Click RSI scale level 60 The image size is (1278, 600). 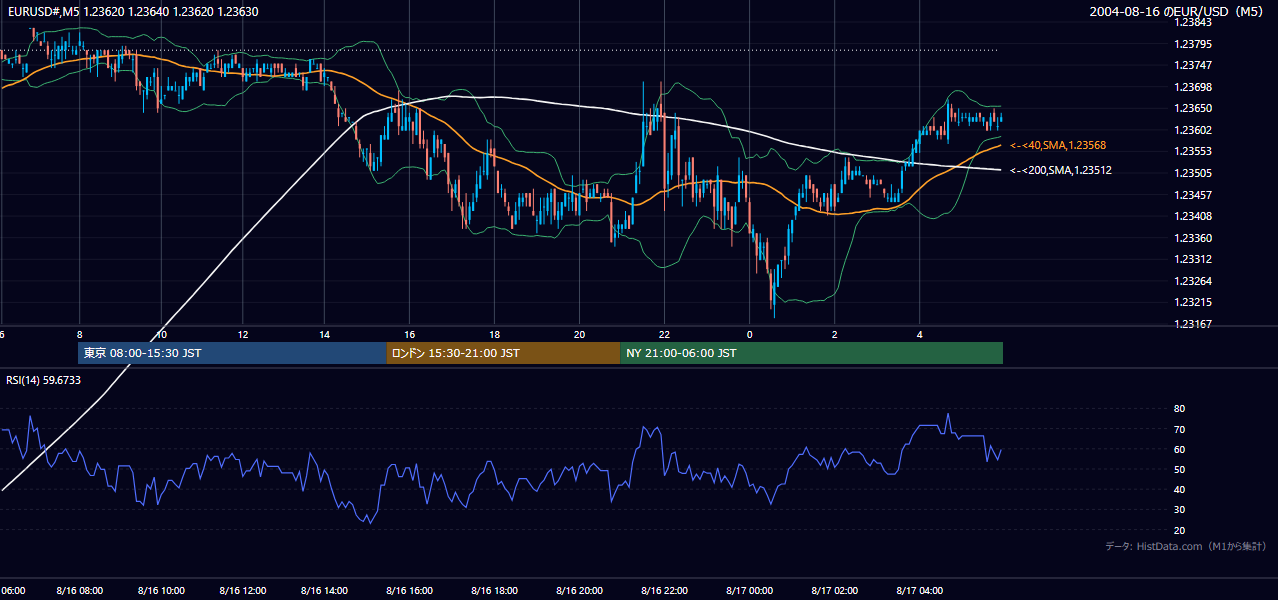pos(1179,449)
